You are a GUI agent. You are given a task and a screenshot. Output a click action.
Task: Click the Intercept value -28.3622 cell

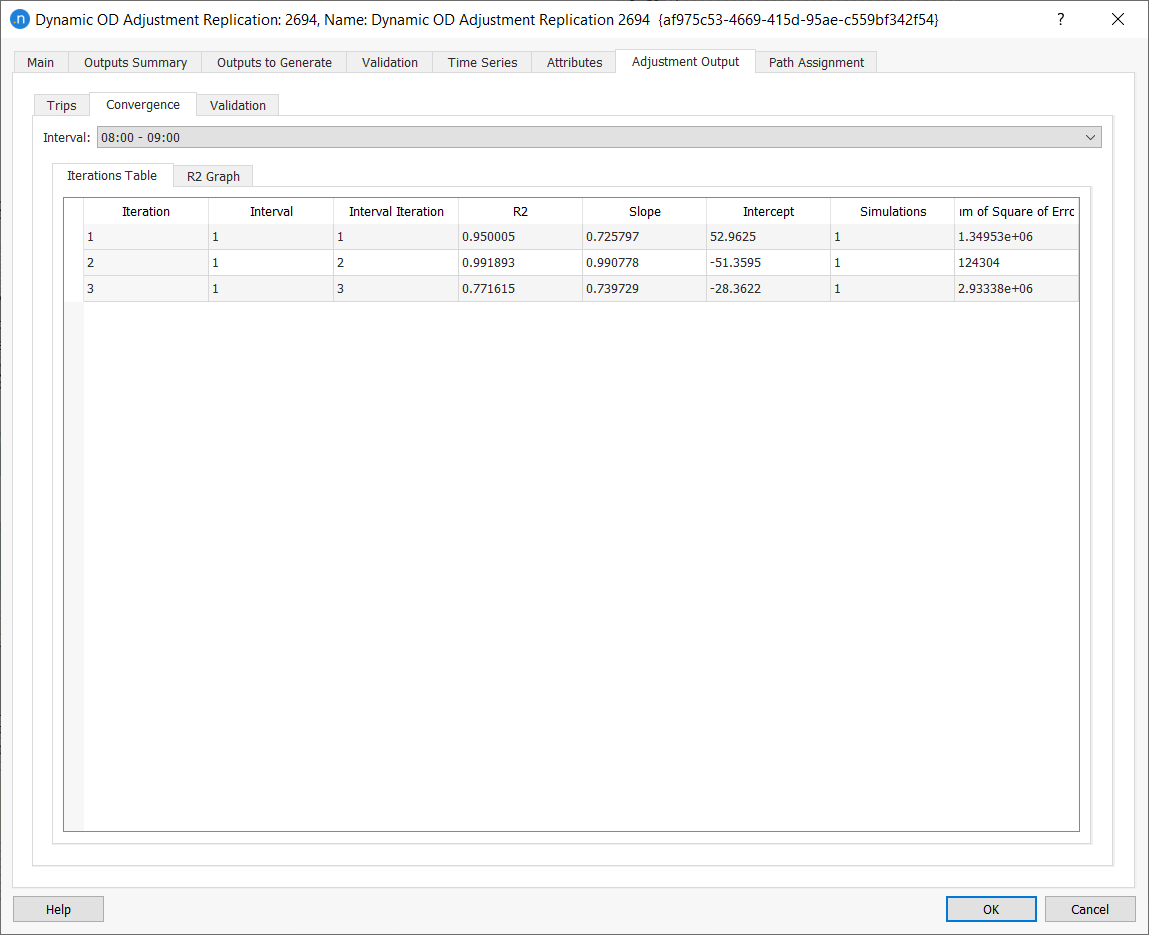pyautogui.click(x=768, y=288)
